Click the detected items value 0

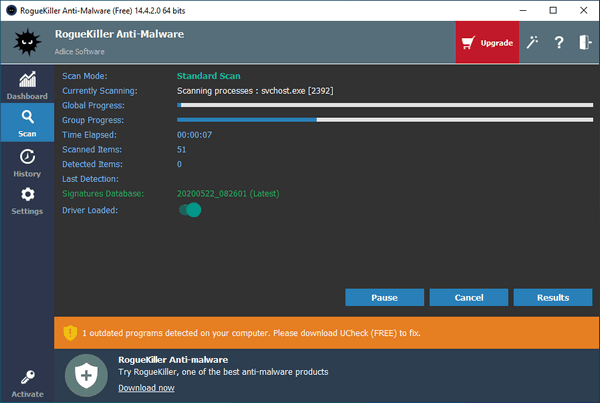tap(179, 164)
